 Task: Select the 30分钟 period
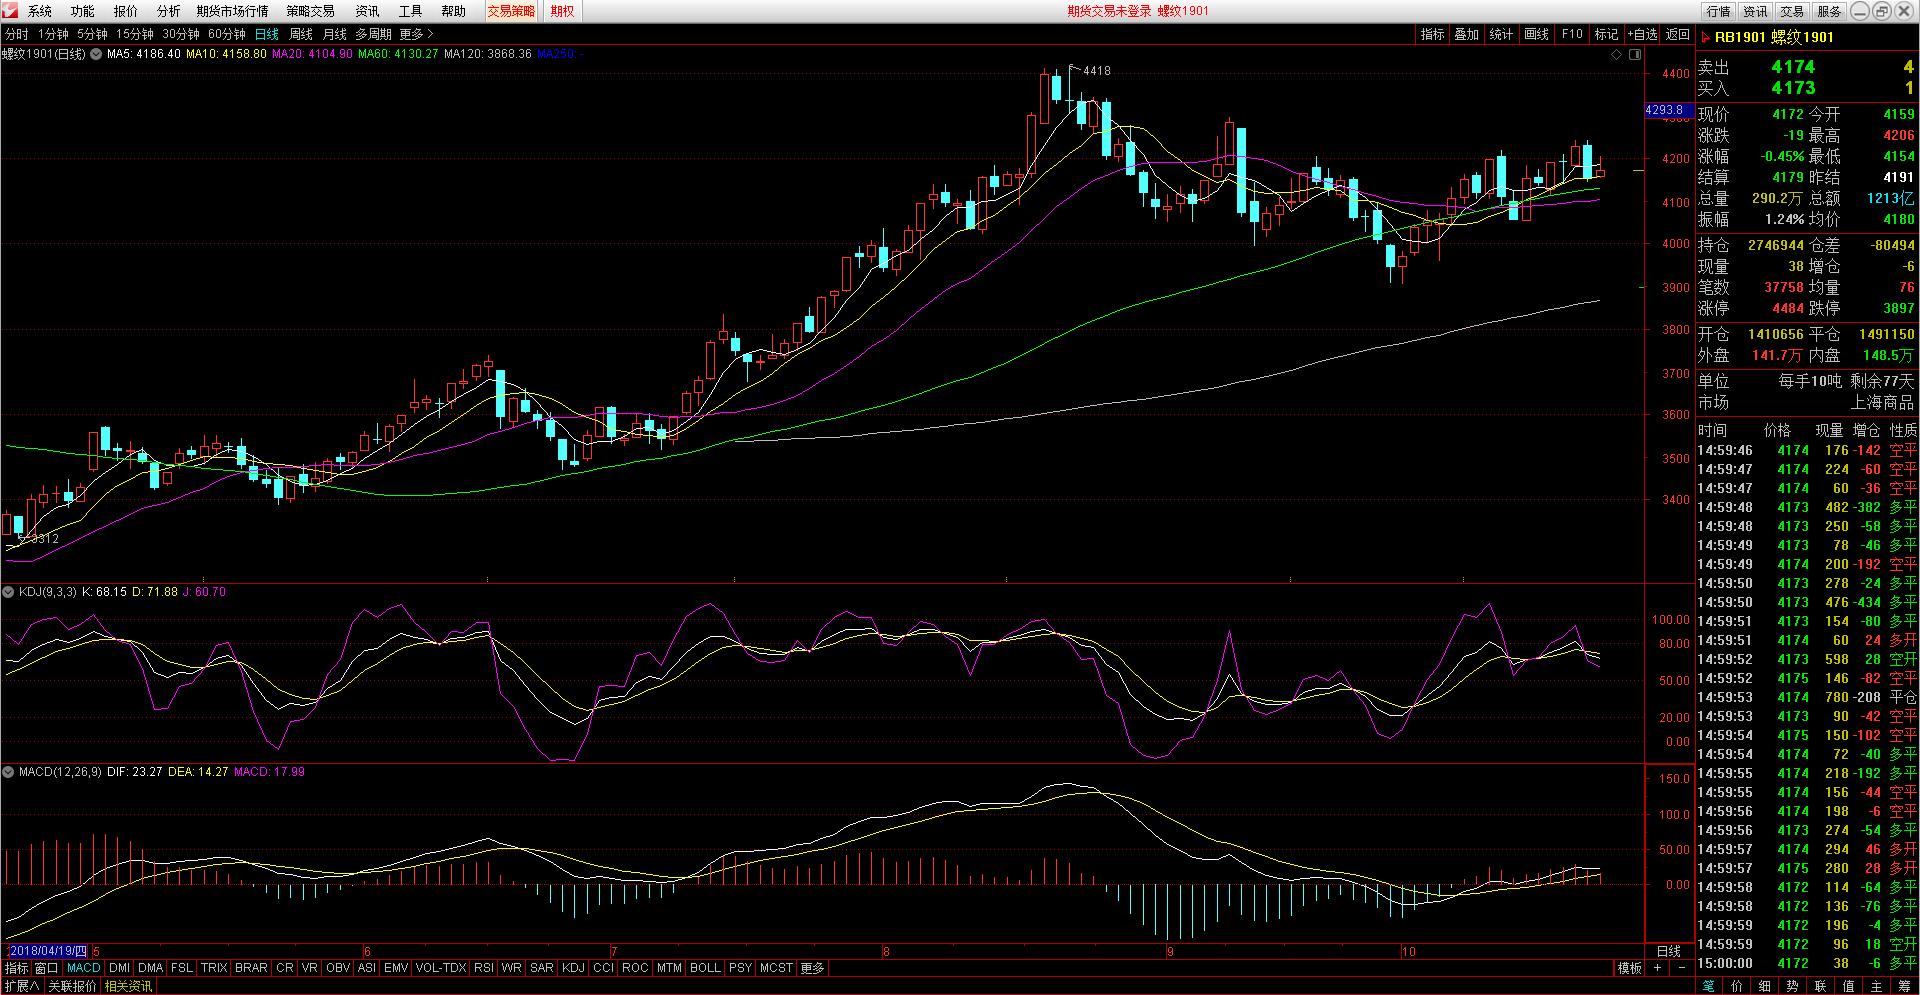(181, 34)
